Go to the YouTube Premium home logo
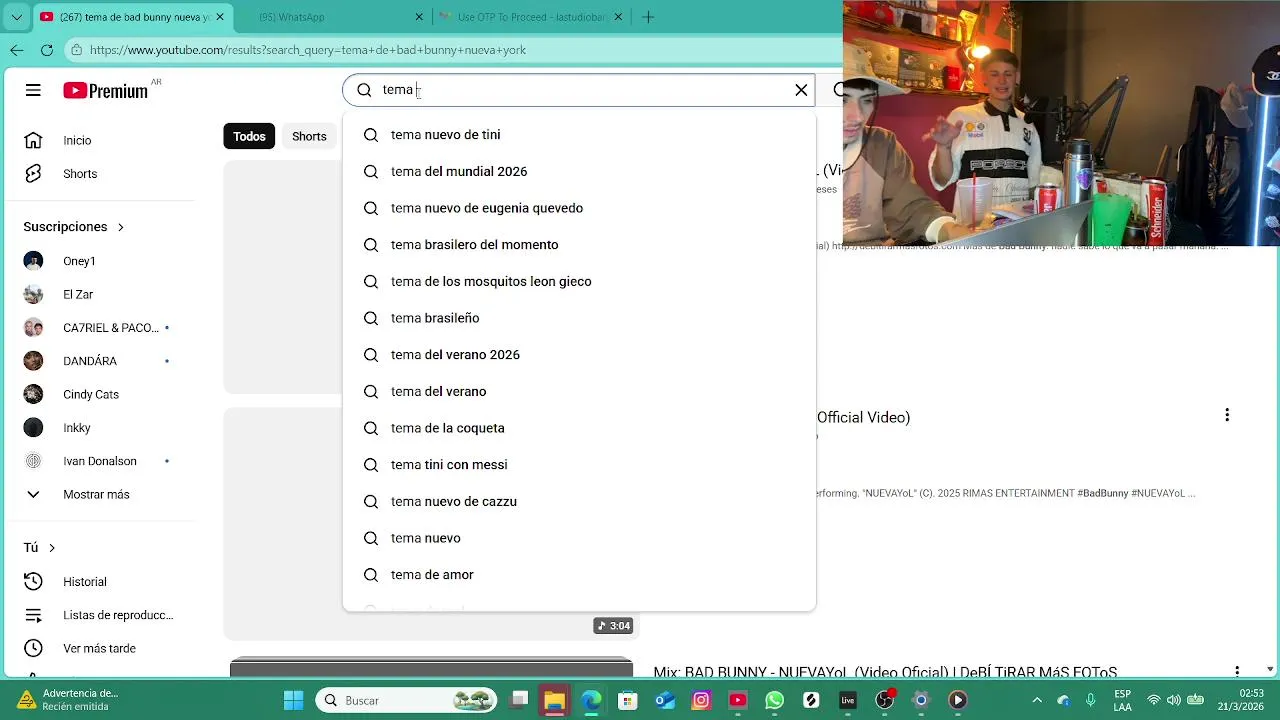1280x720 pixels. point(105,90)
